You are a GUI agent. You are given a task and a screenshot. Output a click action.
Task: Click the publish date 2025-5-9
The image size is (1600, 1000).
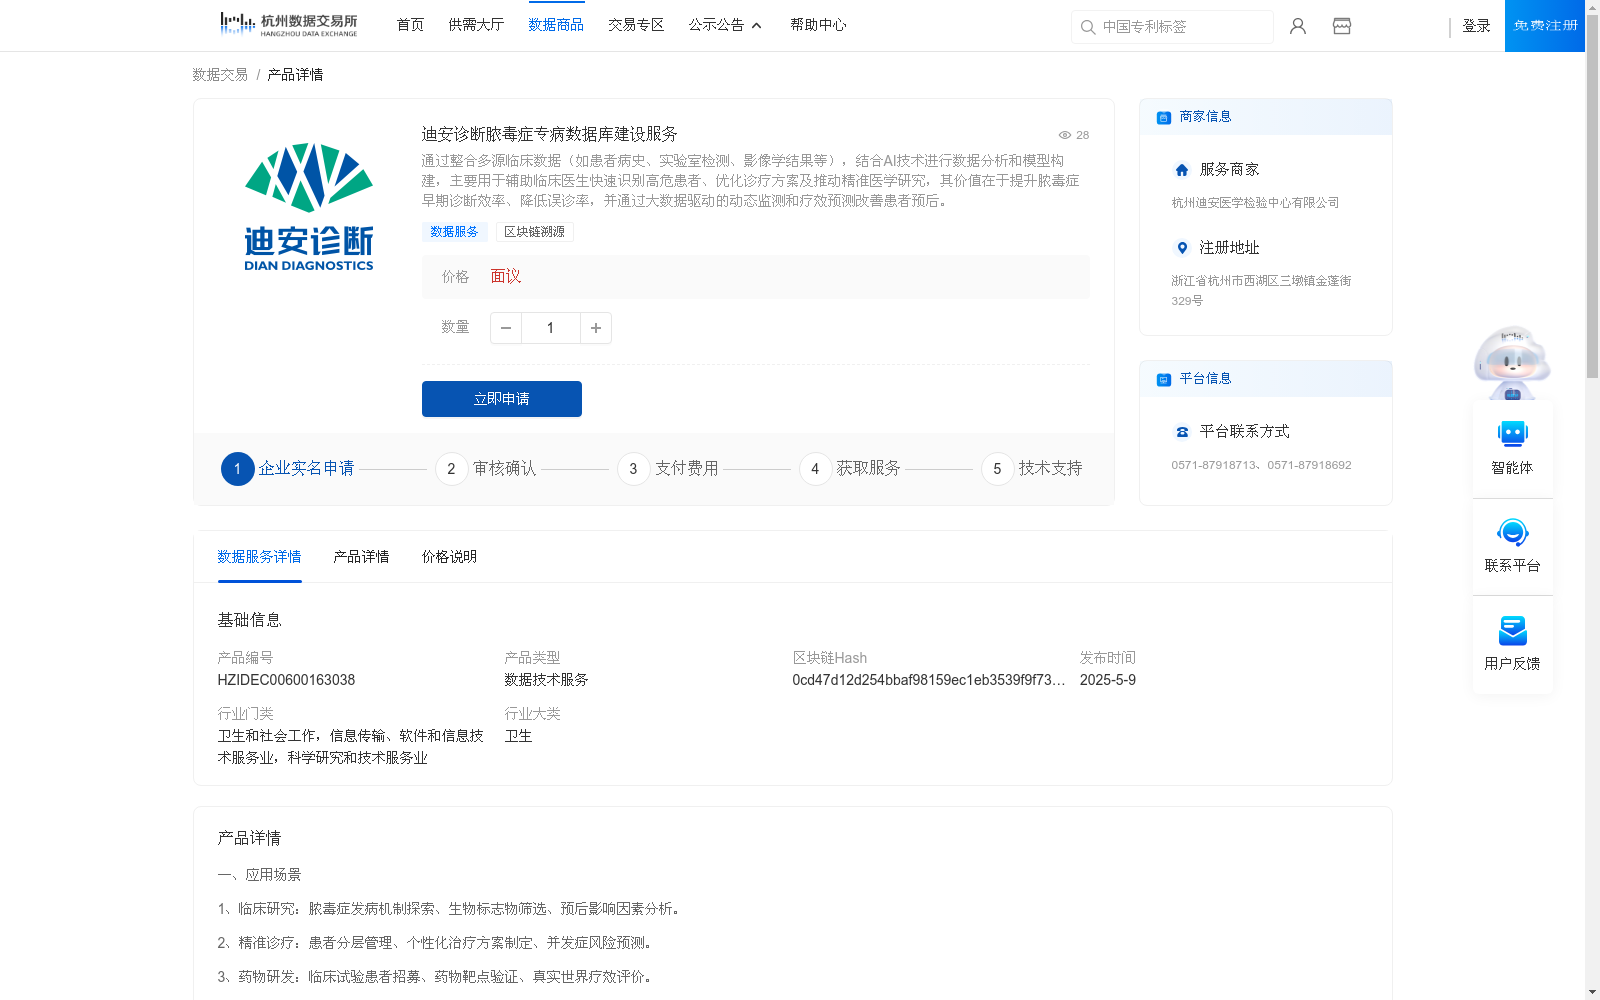[x=1108, y=680]
